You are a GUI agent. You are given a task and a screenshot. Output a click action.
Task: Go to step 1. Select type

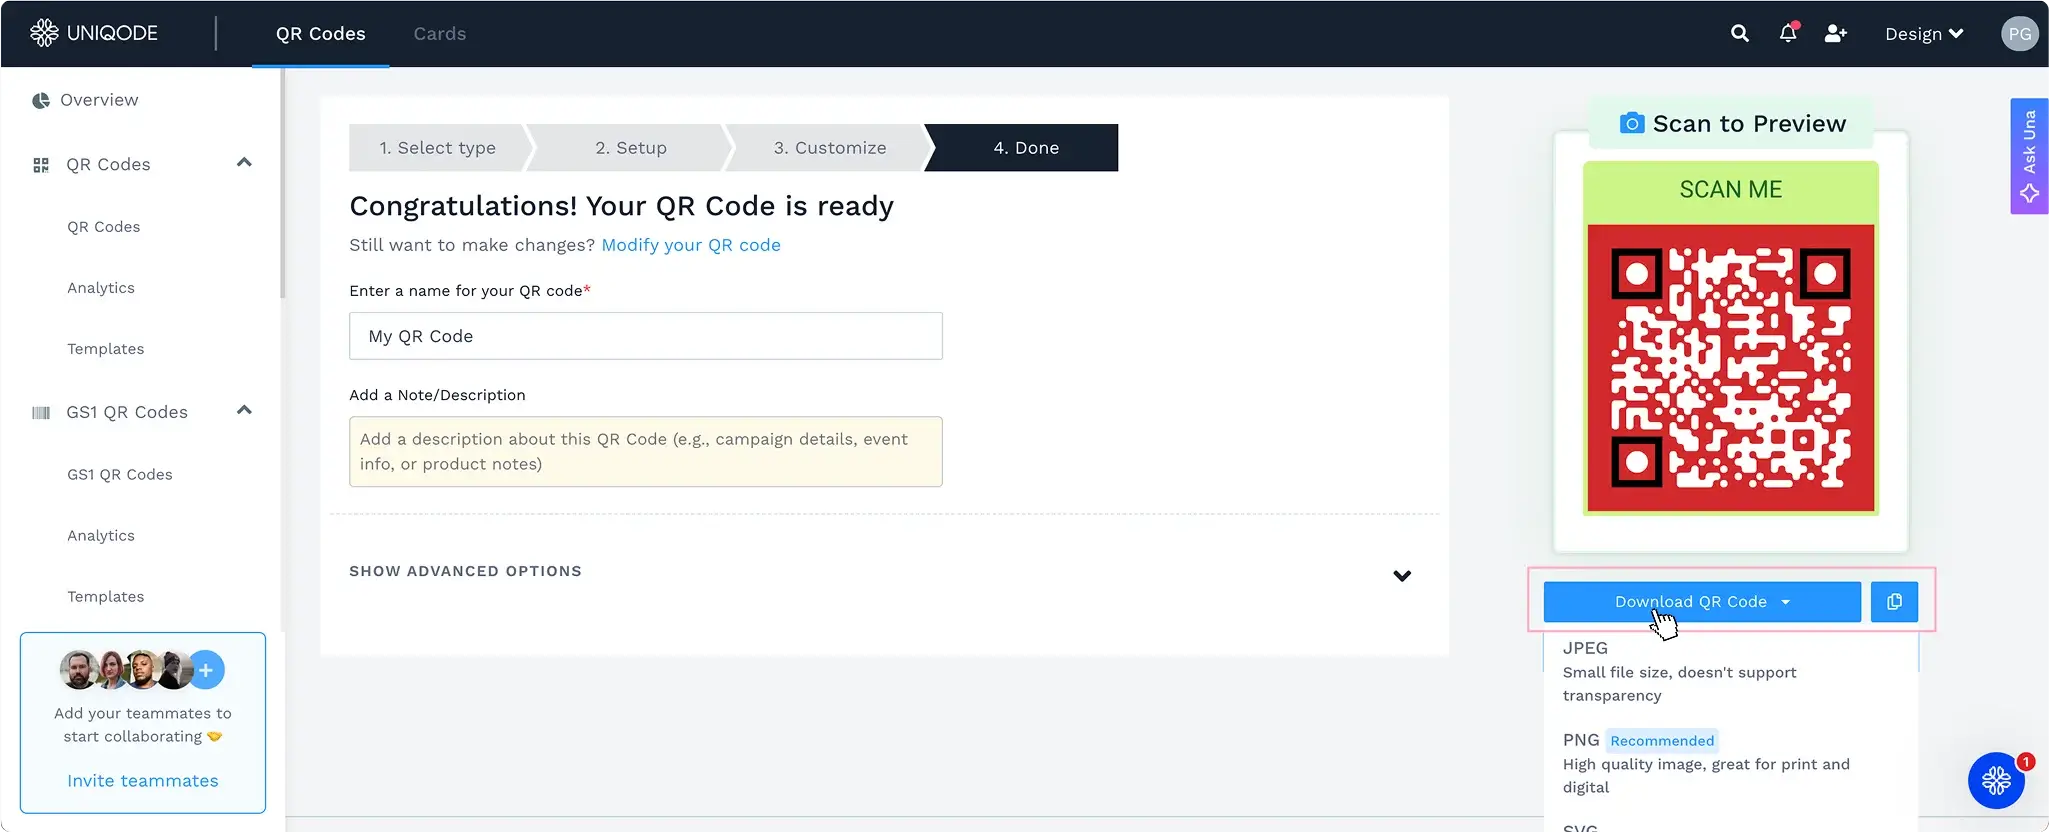pyautogui.click(x=437, y=148)
